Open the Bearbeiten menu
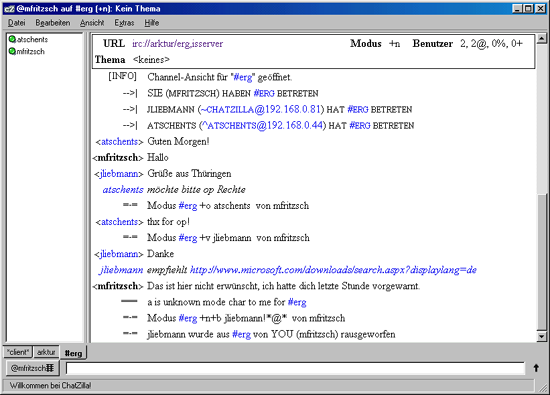The image size is (550, 395). (53, 23)
